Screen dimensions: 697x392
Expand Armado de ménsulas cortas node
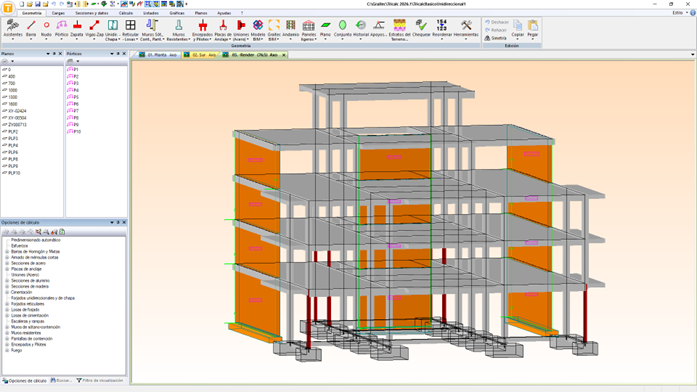pyautogui.click(x=7, y=257)
